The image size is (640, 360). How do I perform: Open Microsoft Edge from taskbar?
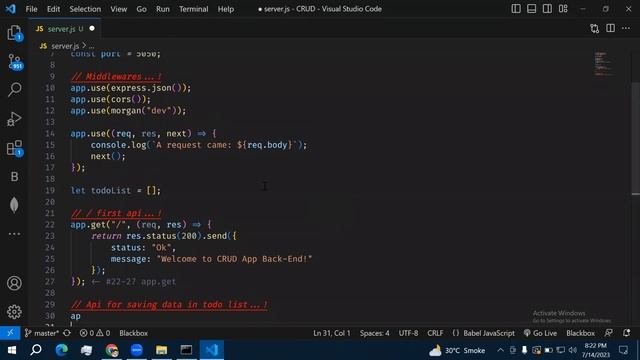tap(62, 350)
